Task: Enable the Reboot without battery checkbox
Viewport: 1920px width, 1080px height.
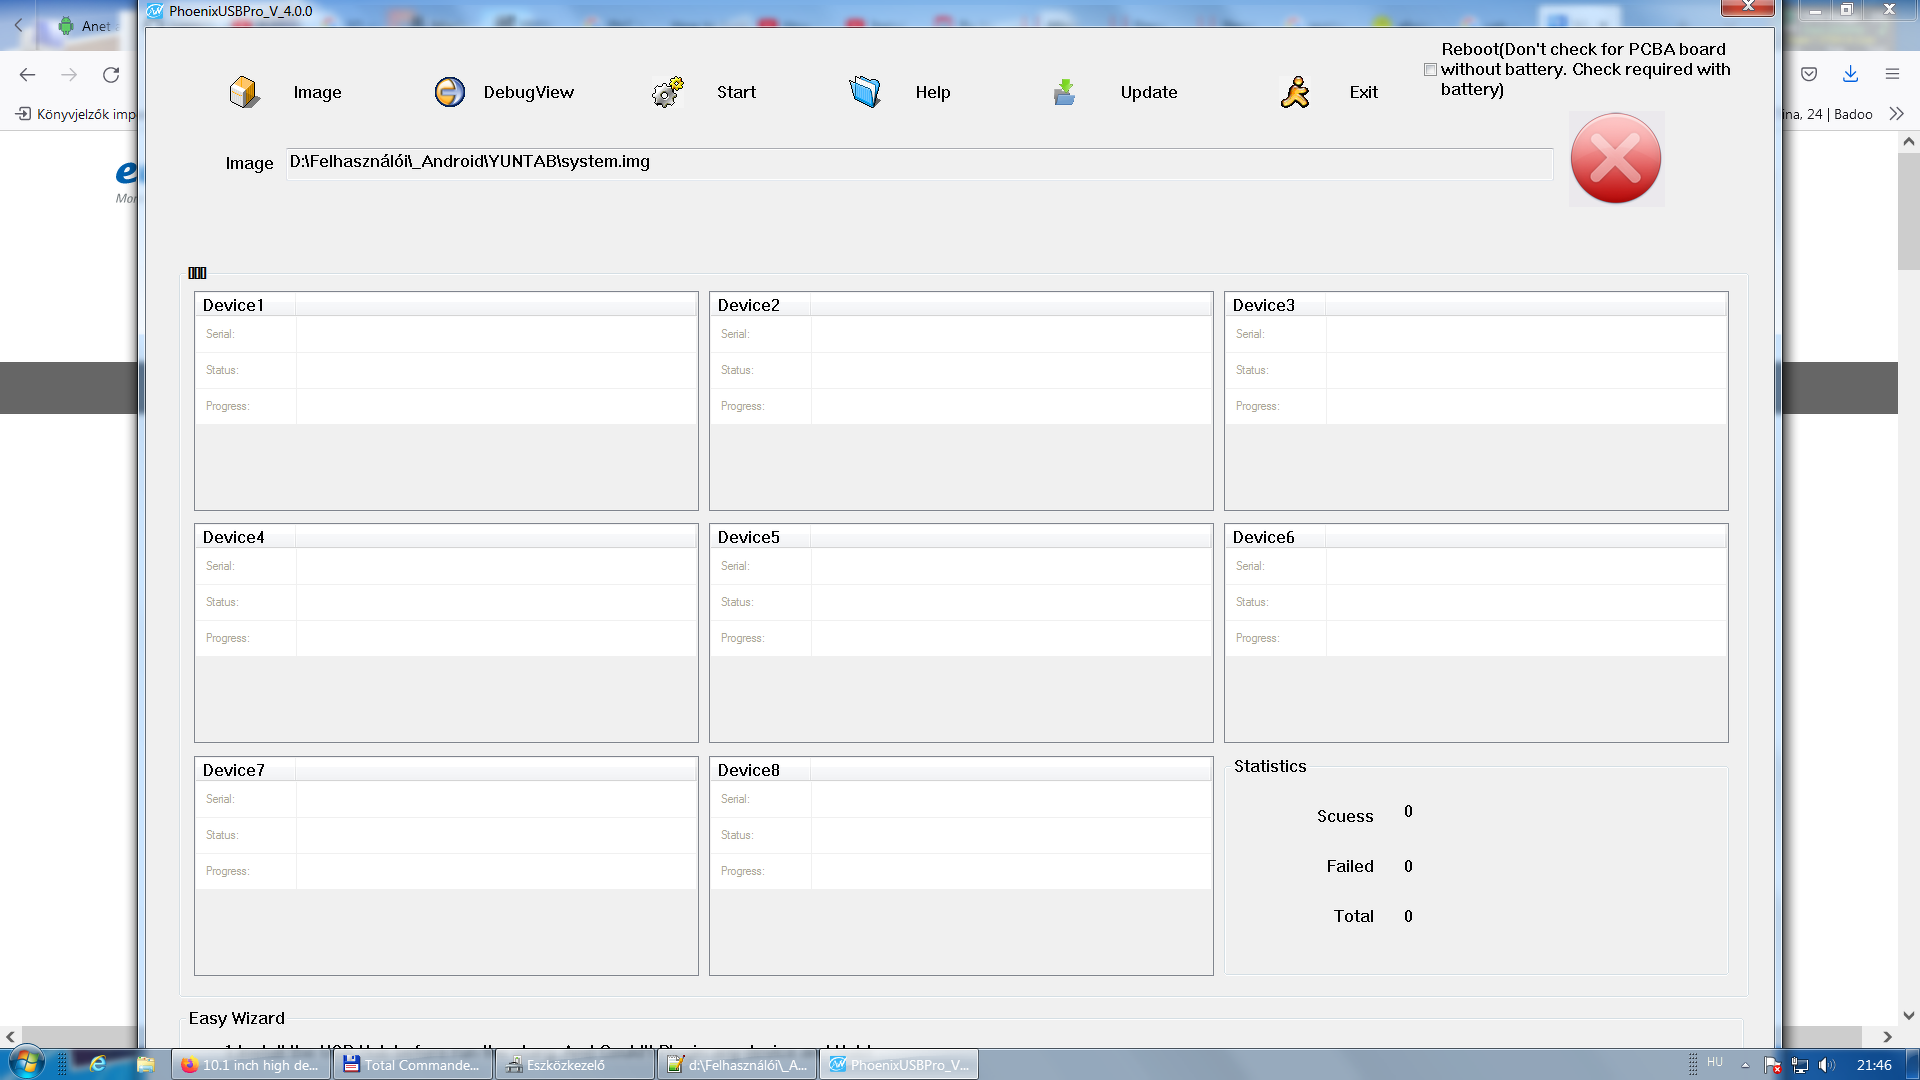Action: pyautogui.click(x=1430, y=70)
